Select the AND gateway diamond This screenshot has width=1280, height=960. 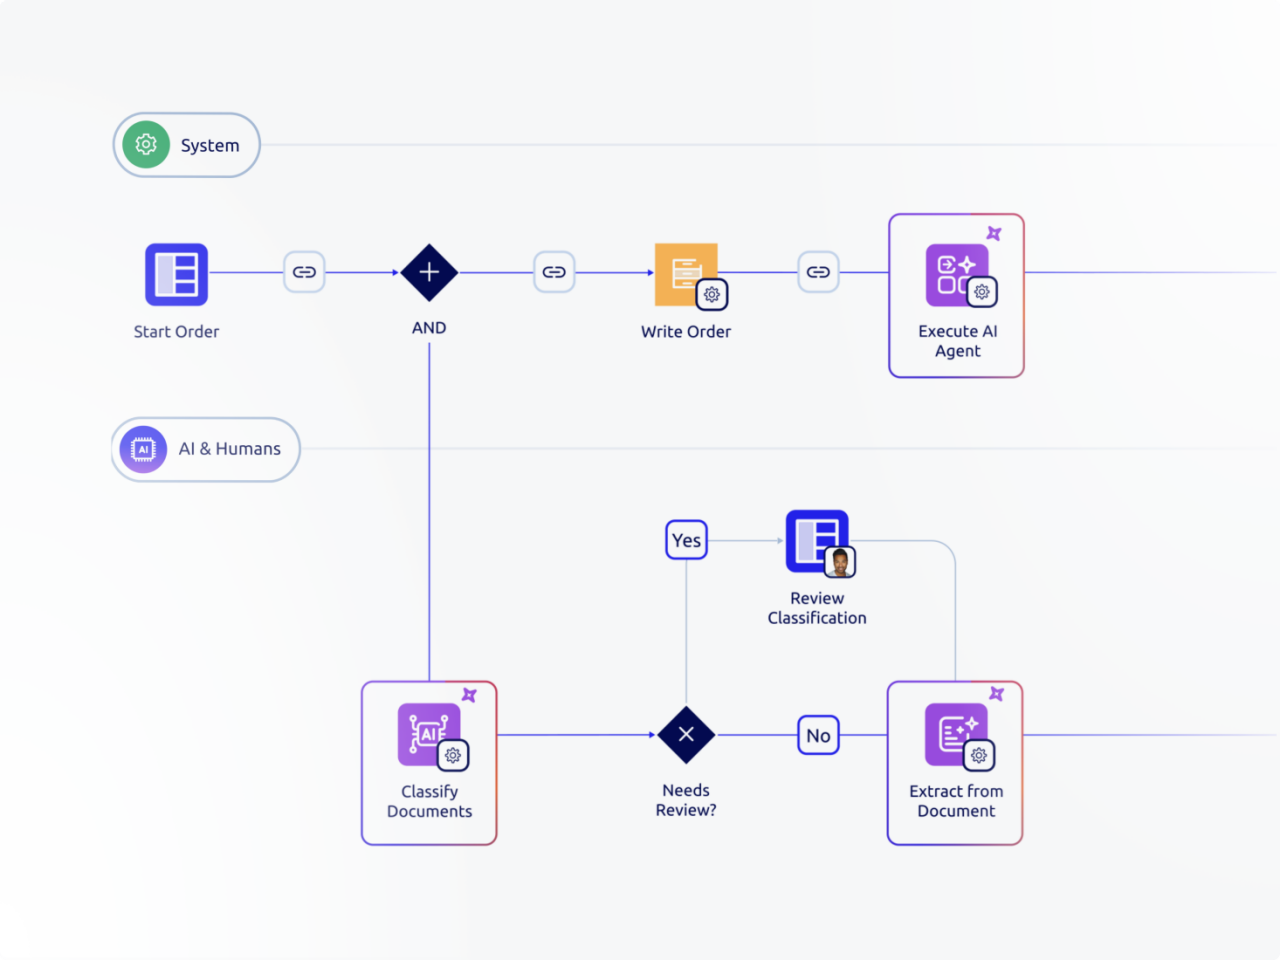click(429, 272)
